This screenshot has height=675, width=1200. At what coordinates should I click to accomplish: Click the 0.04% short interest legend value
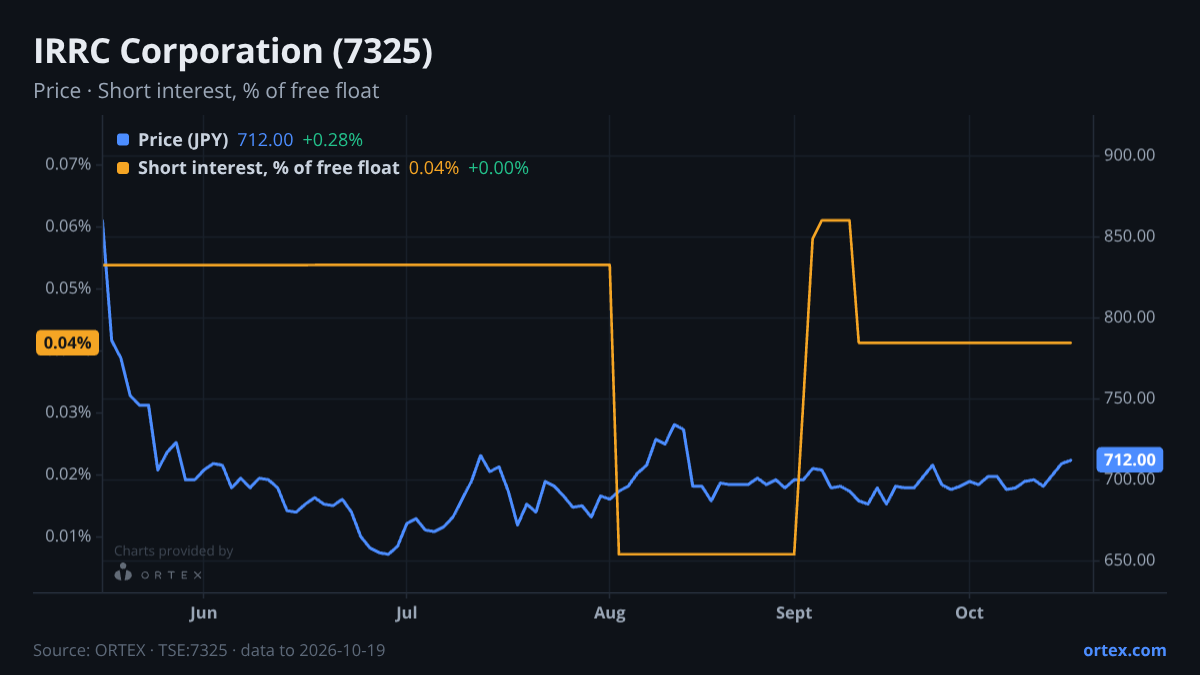(434, 168)
